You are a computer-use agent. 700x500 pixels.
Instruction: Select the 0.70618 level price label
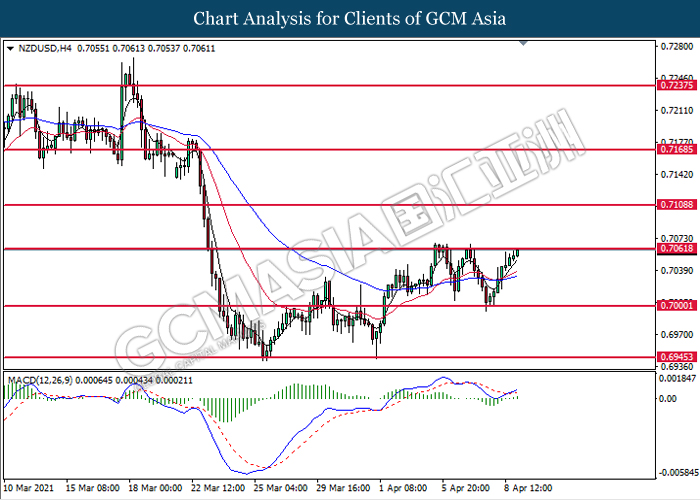[677, 248]
